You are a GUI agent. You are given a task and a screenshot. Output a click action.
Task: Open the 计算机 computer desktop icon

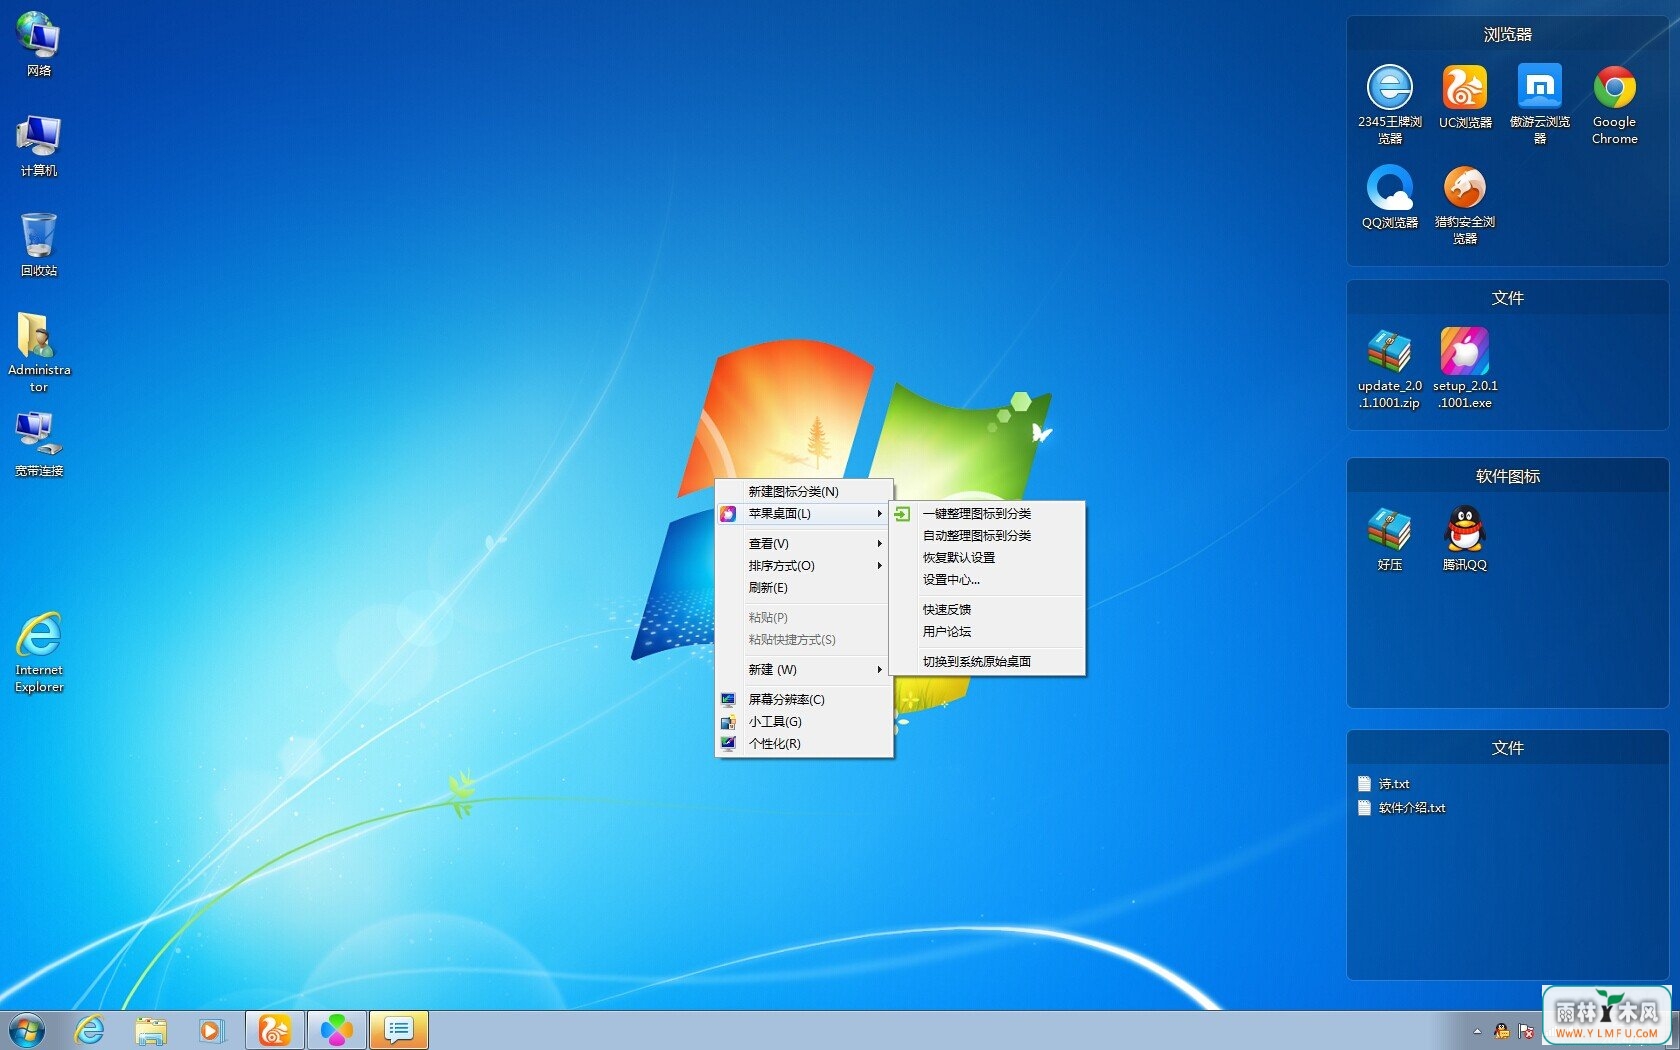(38, 145)
